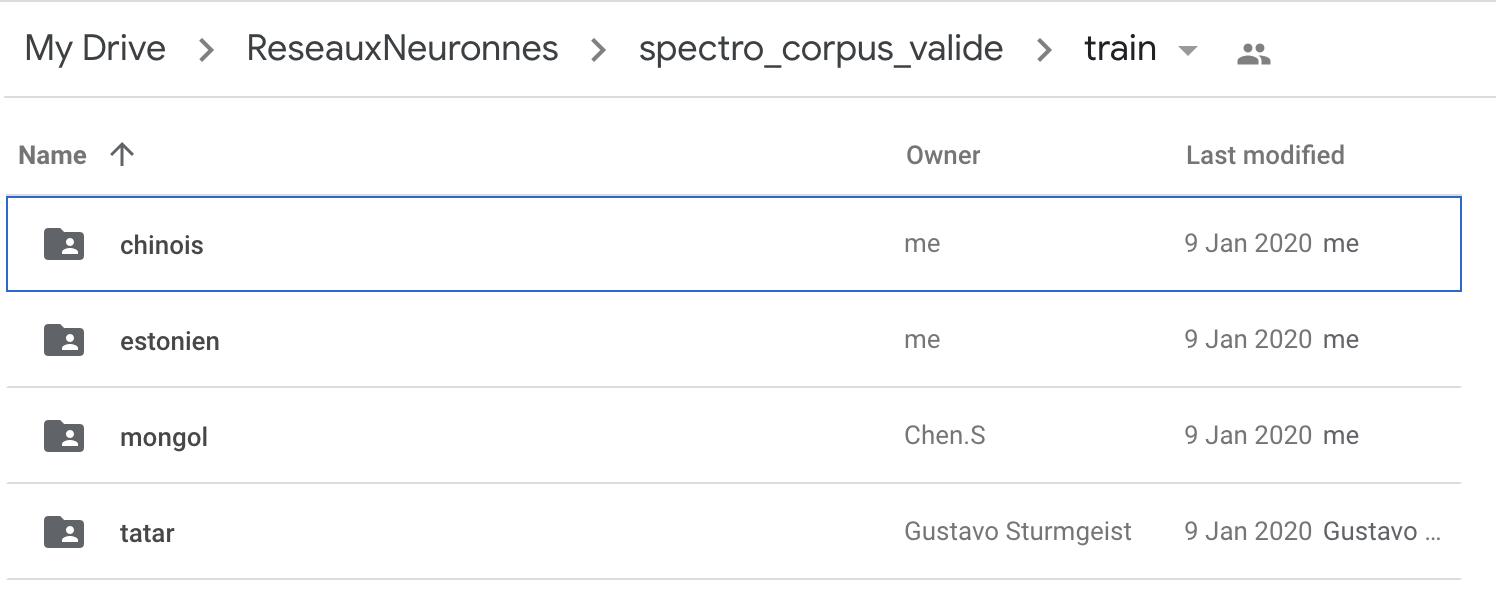Go to My Drive in breadcrumb
Viewport: 1496px width, 590px height.
[x=95, y=48]
